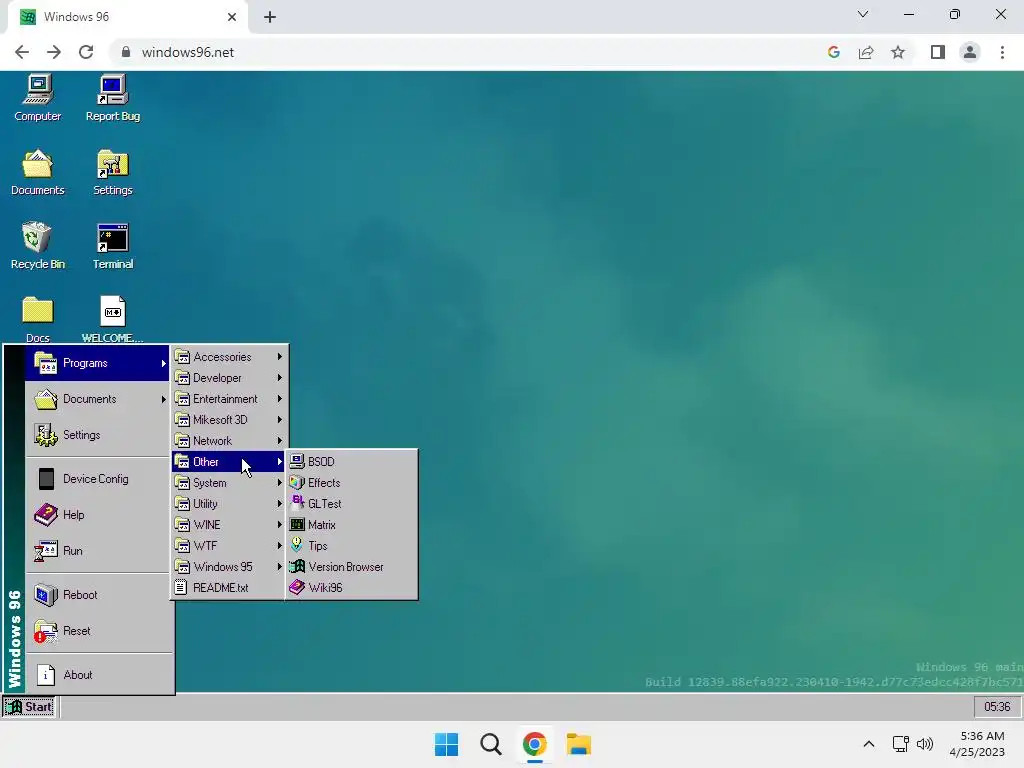This screenshot has width=1024, height=768.
Task: Expand the Accessories program folder
Action: (229, 357)
